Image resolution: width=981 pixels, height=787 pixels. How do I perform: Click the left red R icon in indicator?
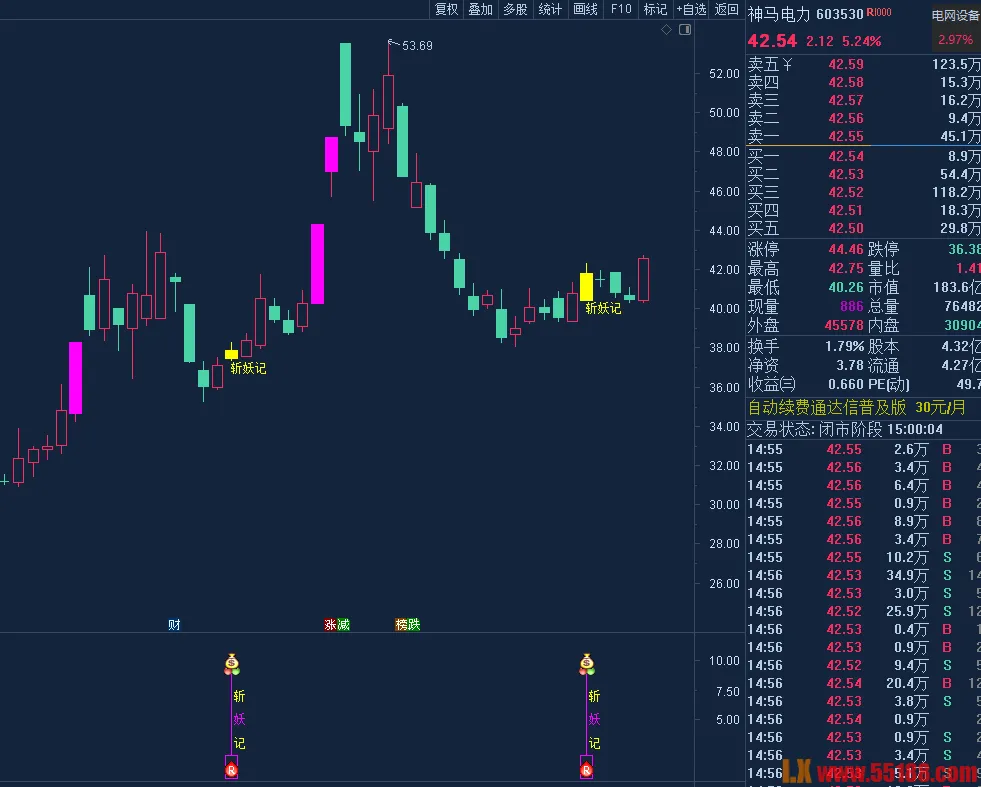pos(231,770)
